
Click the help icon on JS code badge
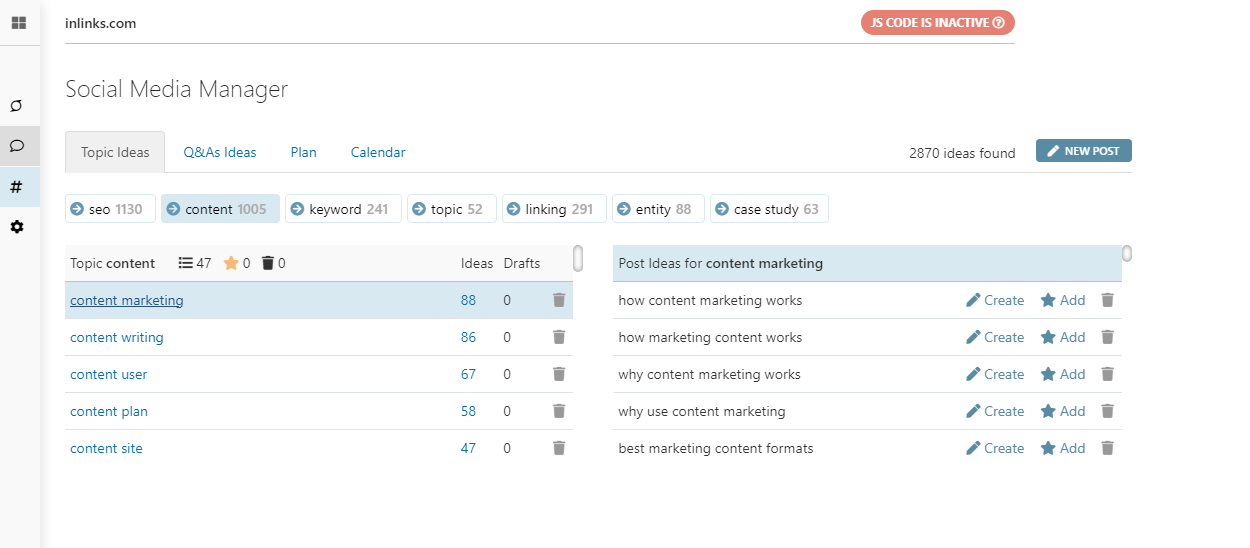[x=998, y=23]
